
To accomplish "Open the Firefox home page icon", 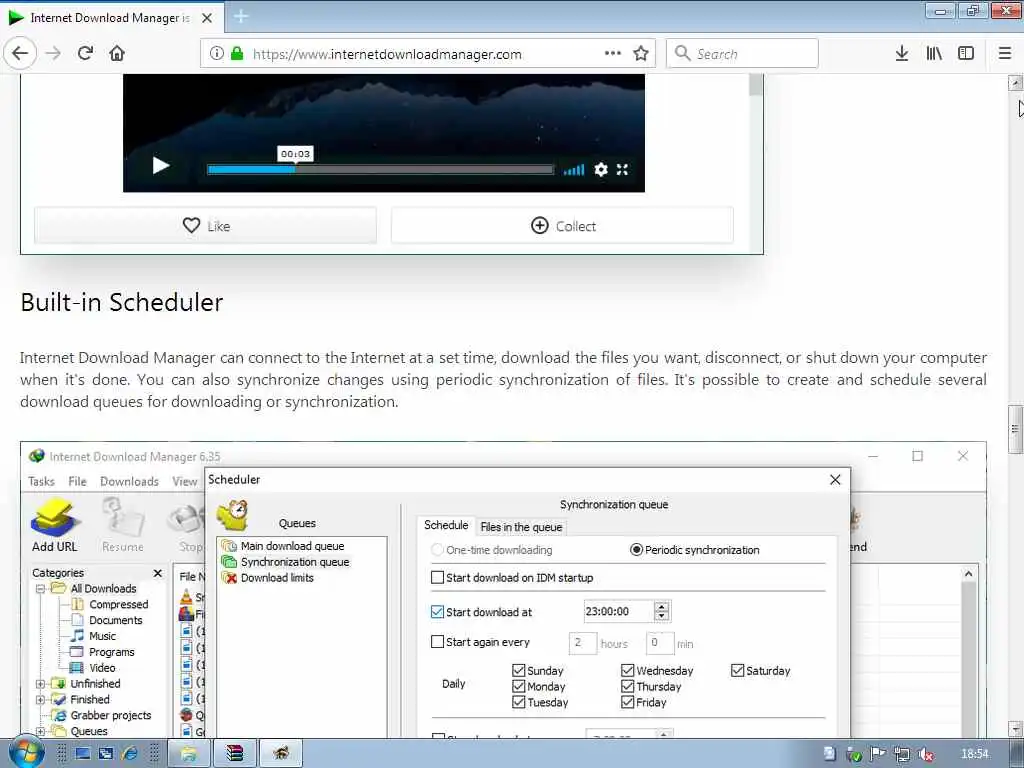I will click(117, 53).
